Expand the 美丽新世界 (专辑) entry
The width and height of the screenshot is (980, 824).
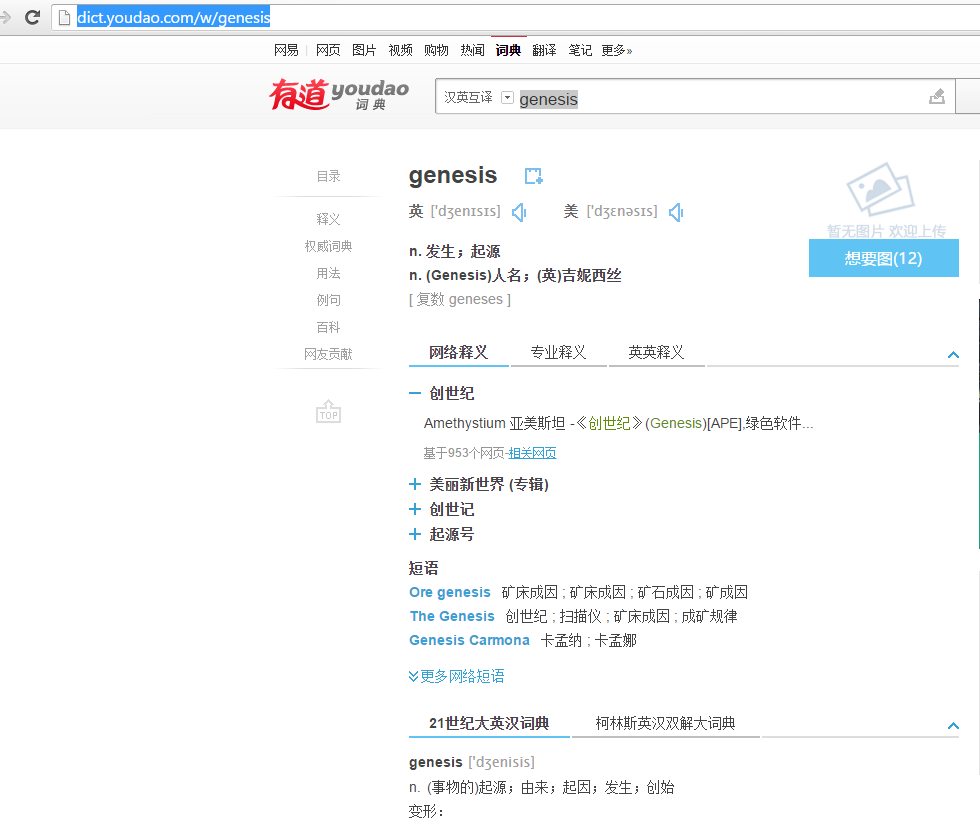pos(415,484)
